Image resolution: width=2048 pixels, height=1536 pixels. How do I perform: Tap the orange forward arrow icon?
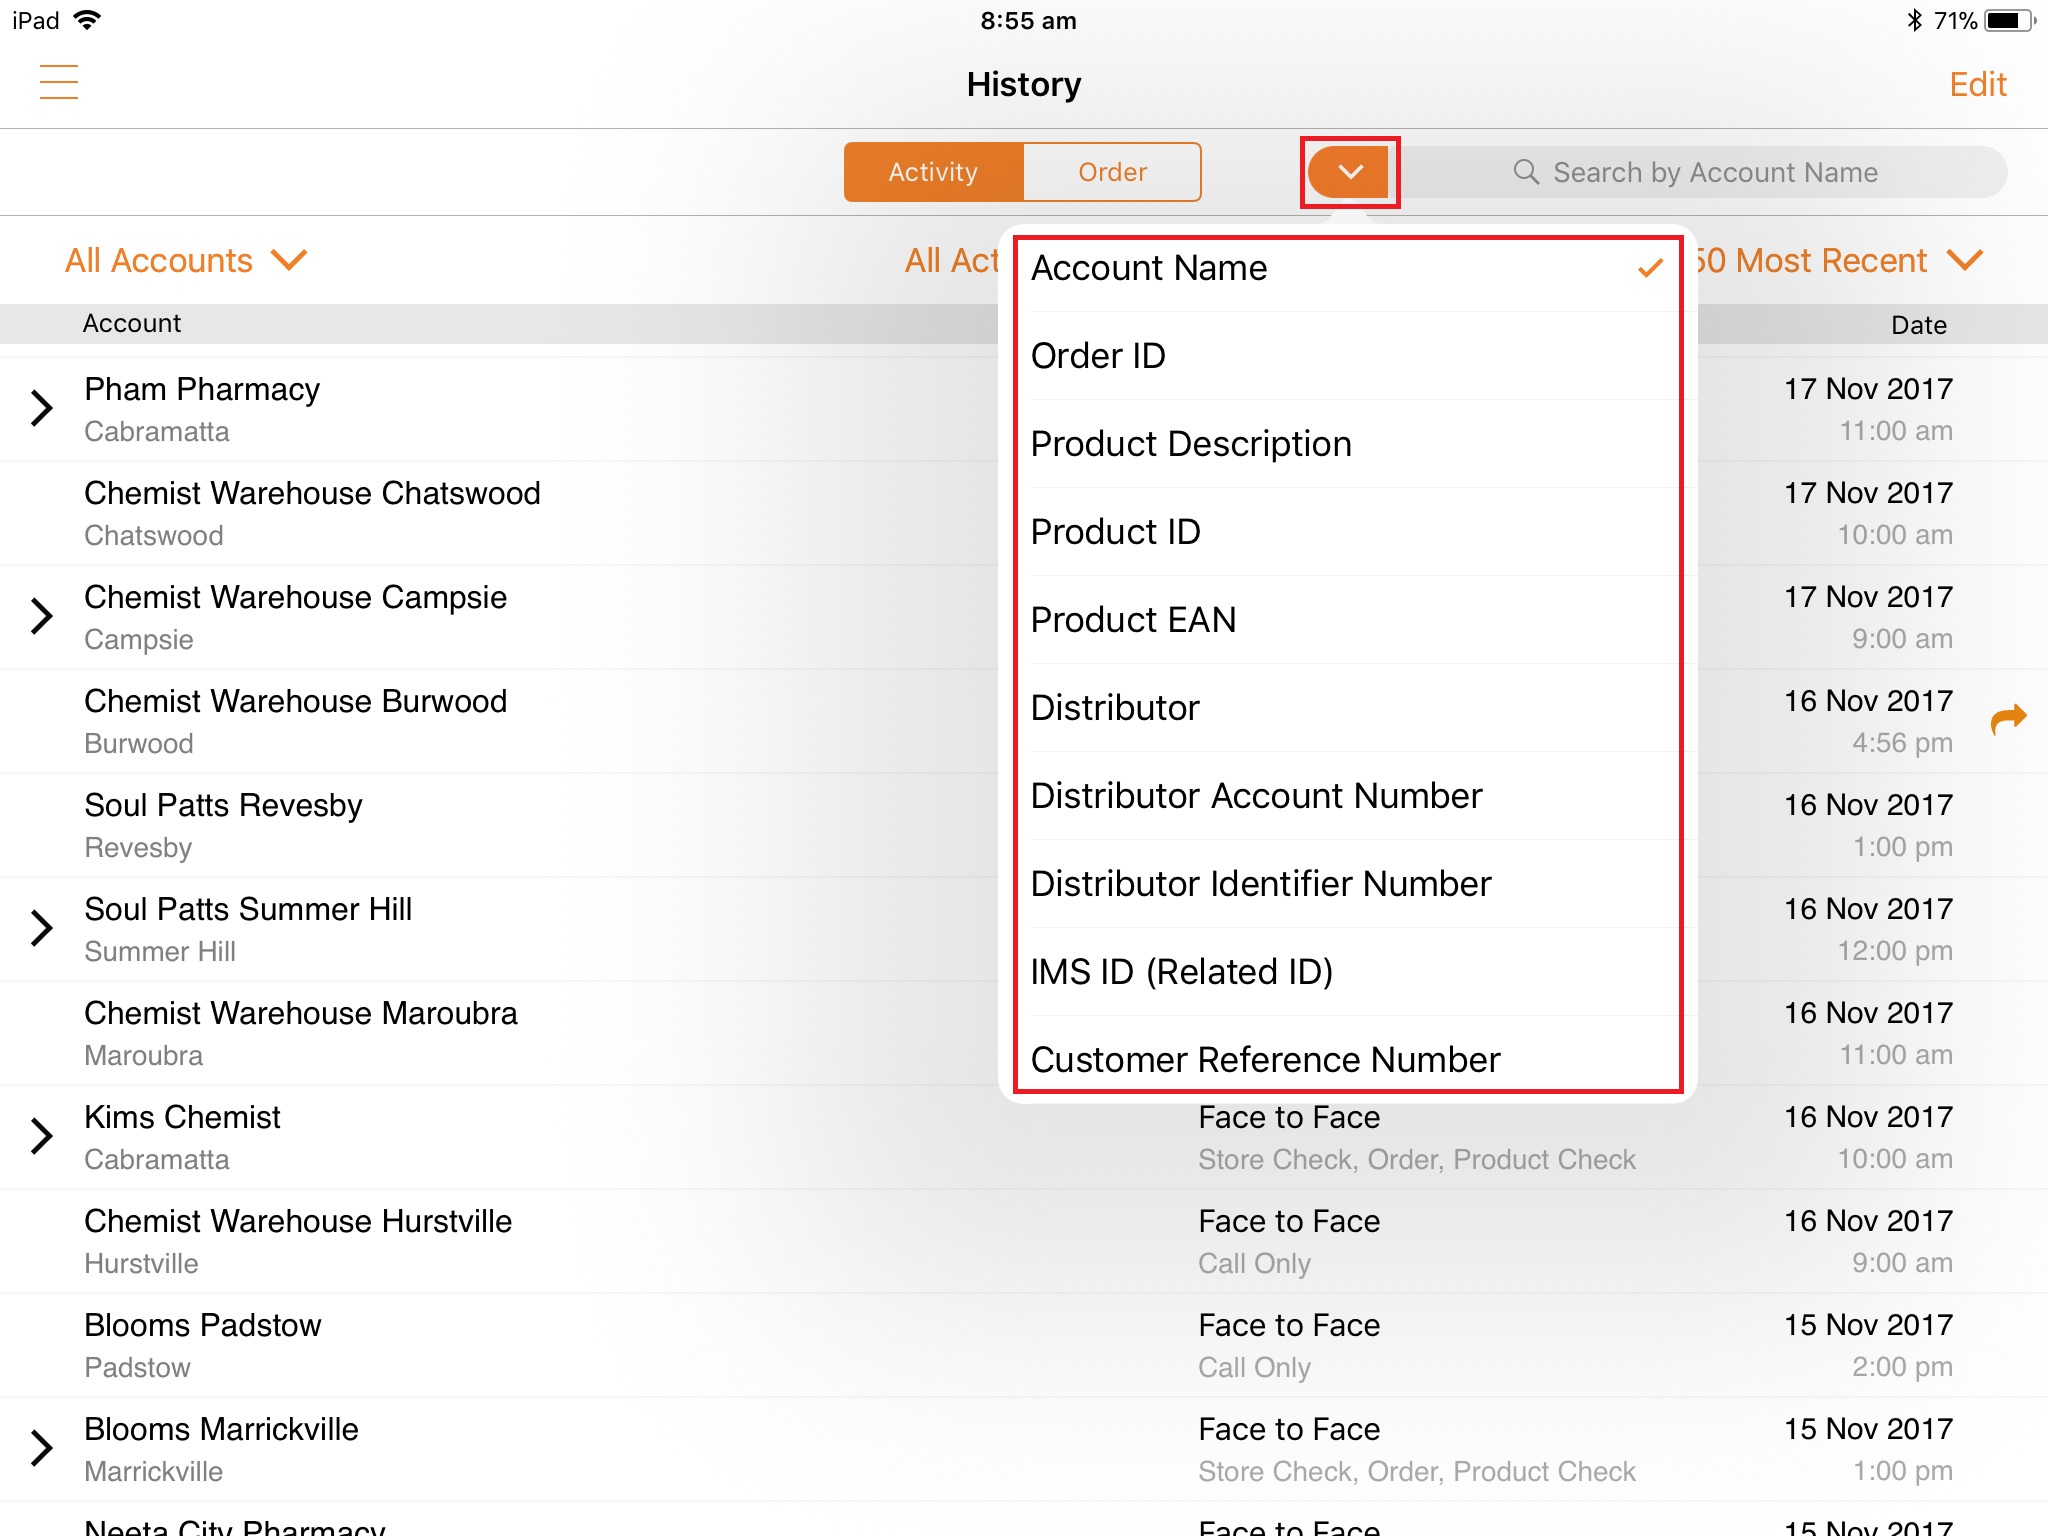[x=2007, y=718]
